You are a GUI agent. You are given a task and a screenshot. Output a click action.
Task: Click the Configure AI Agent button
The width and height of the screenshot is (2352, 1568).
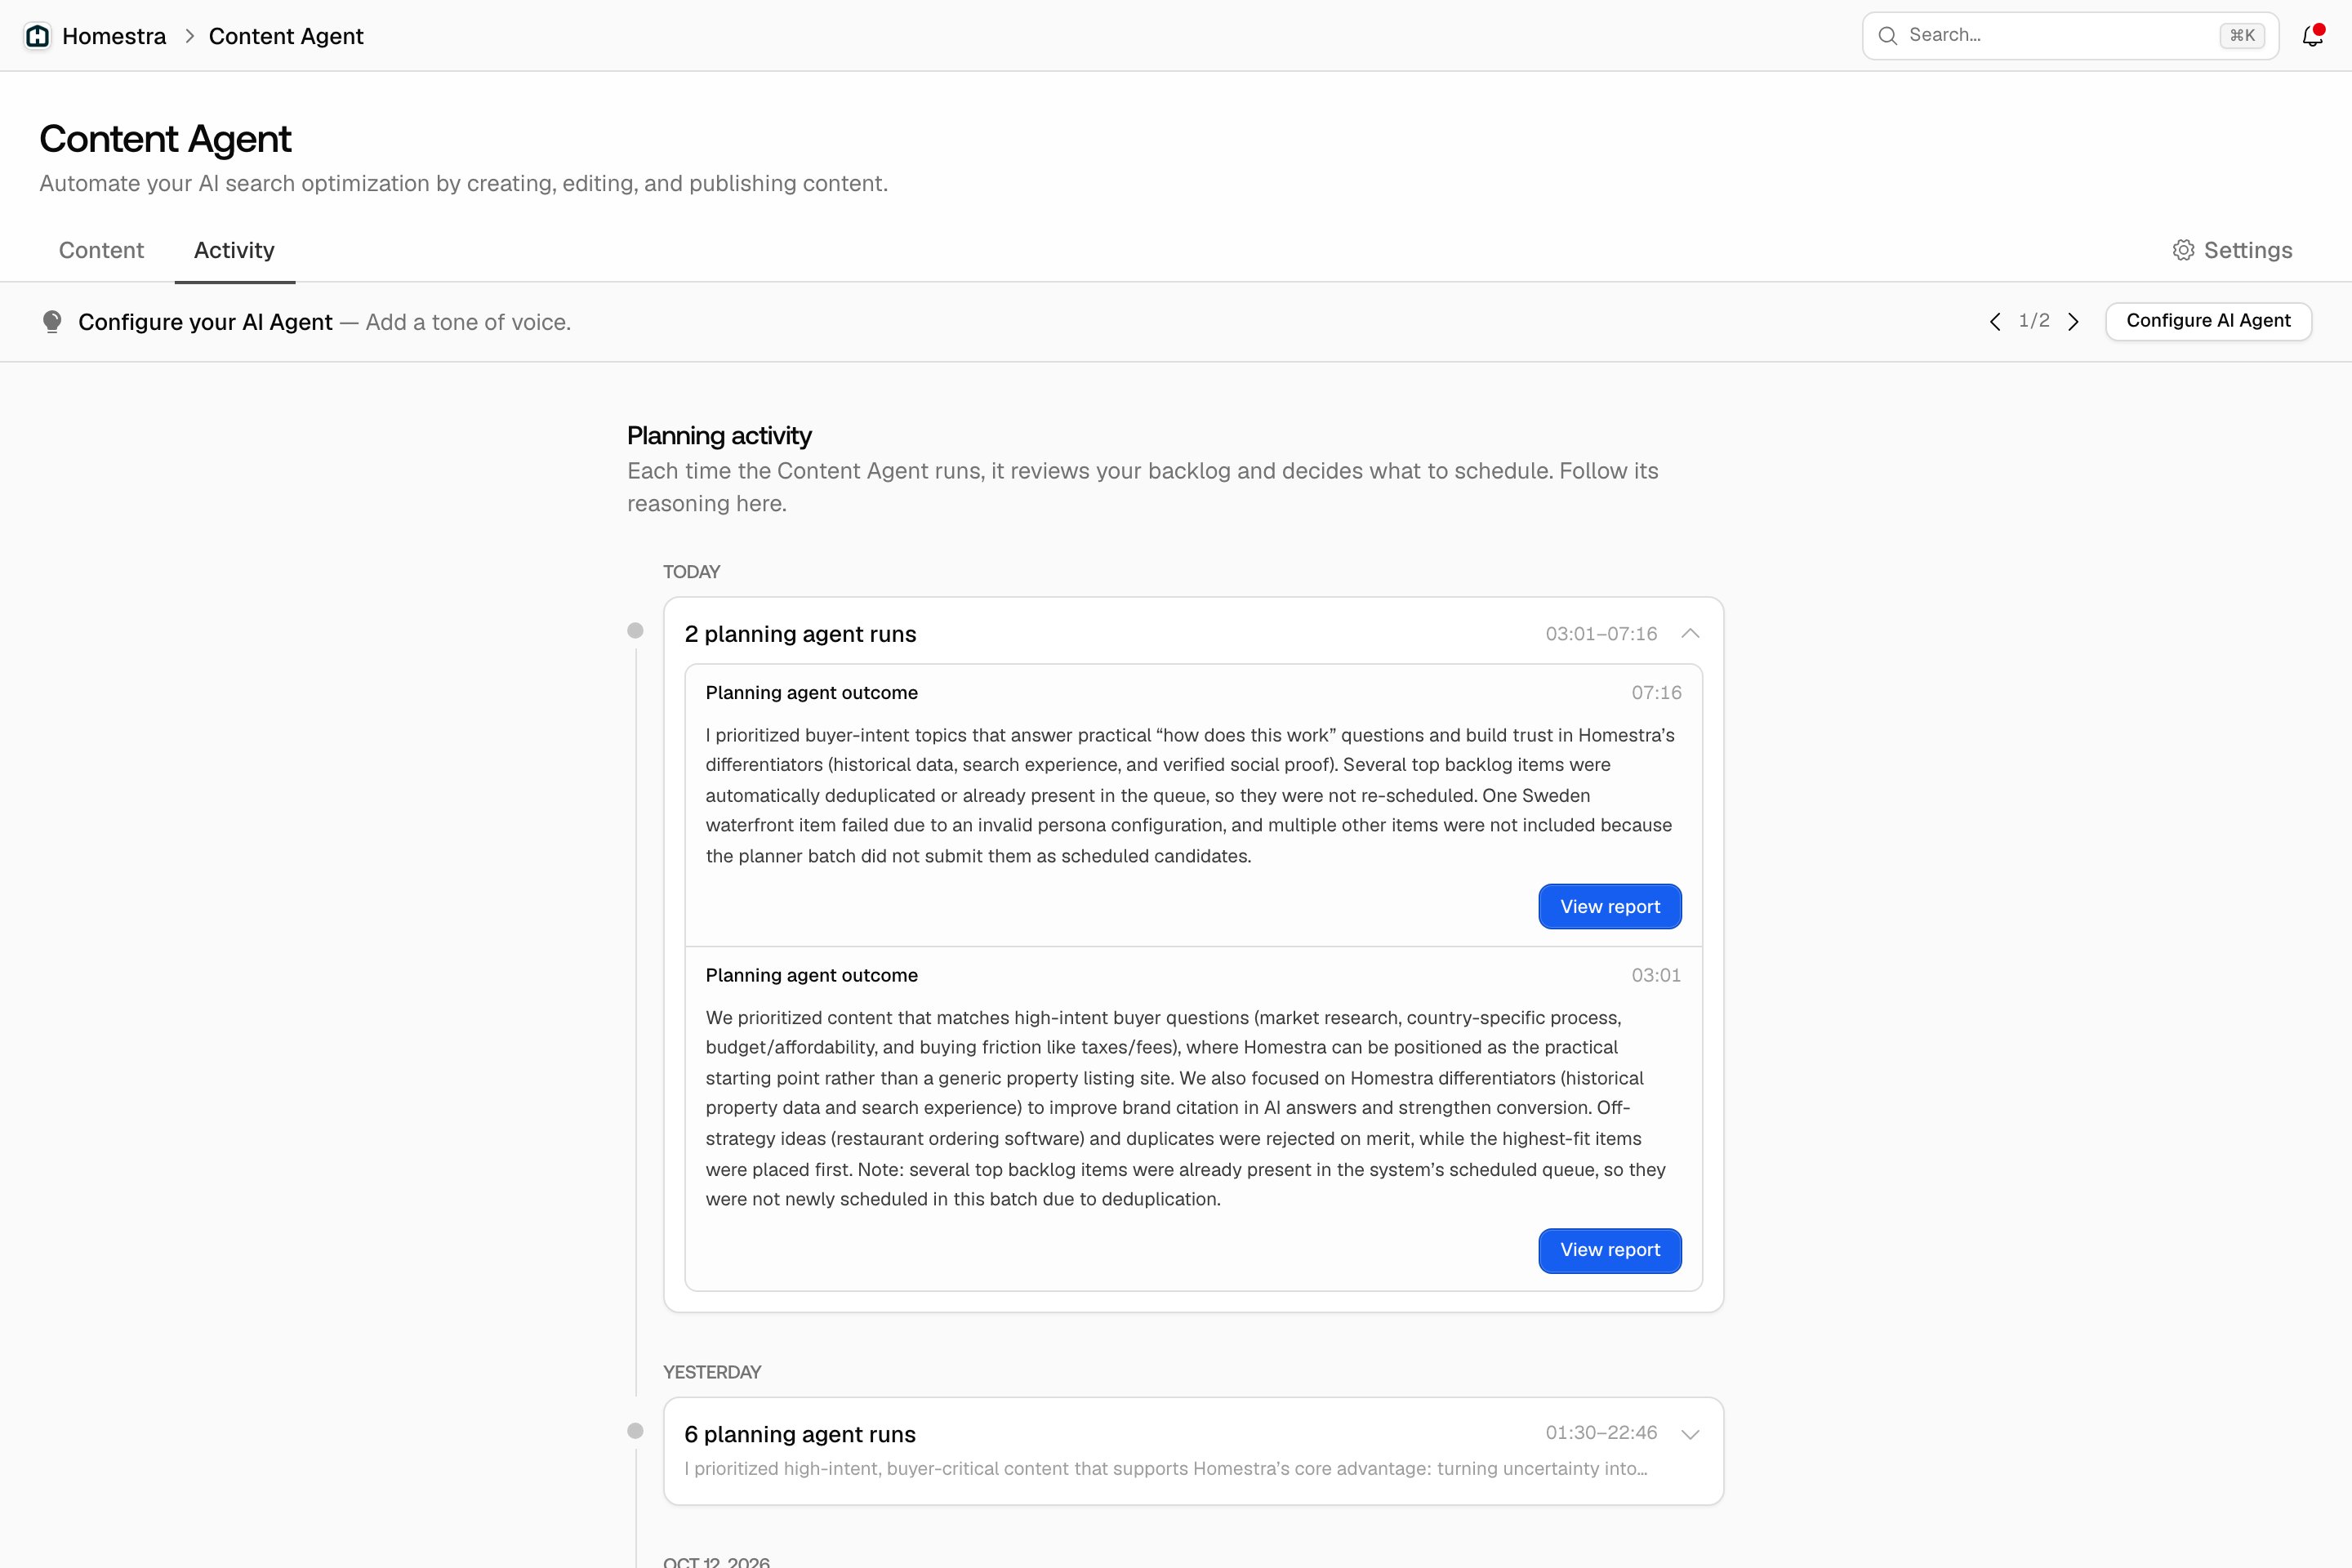(x=2208, y=321)
